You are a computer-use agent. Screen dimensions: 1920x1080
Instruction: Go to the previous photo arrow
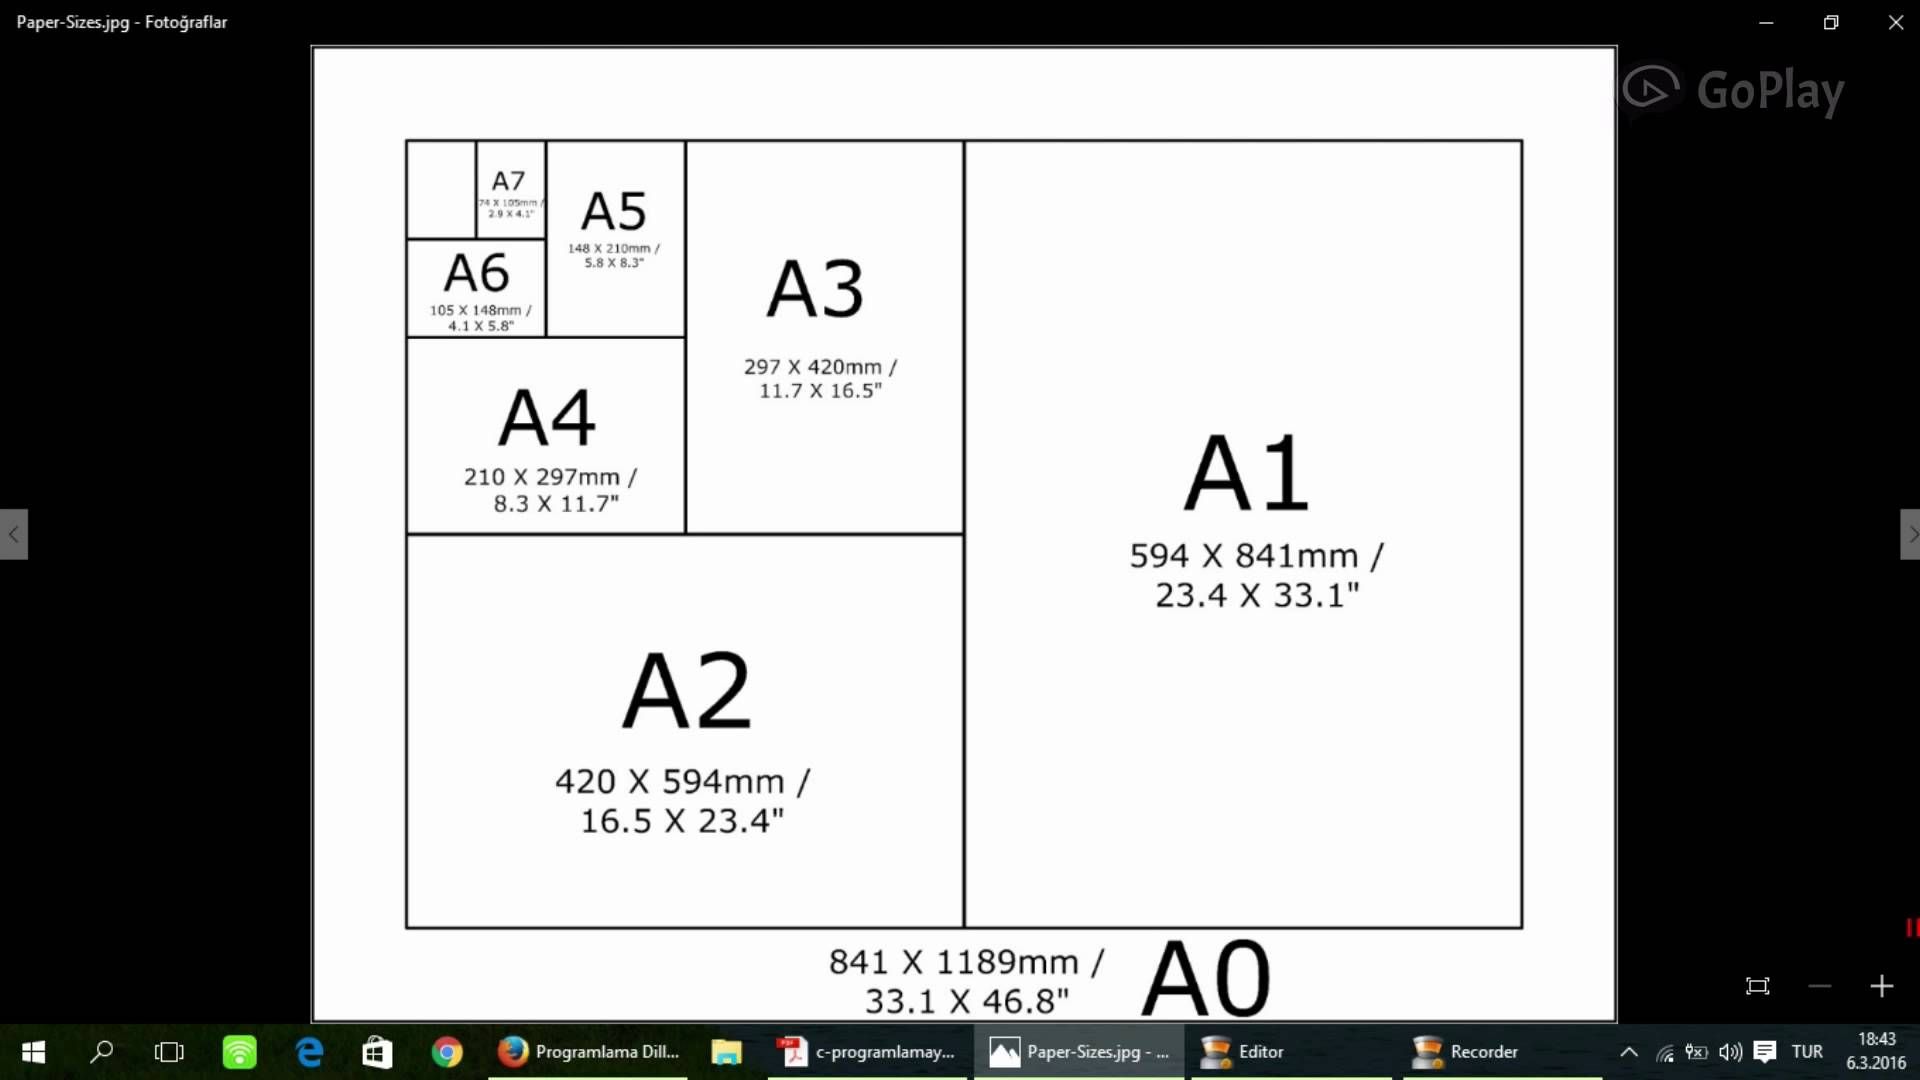[x=13, y=534]
